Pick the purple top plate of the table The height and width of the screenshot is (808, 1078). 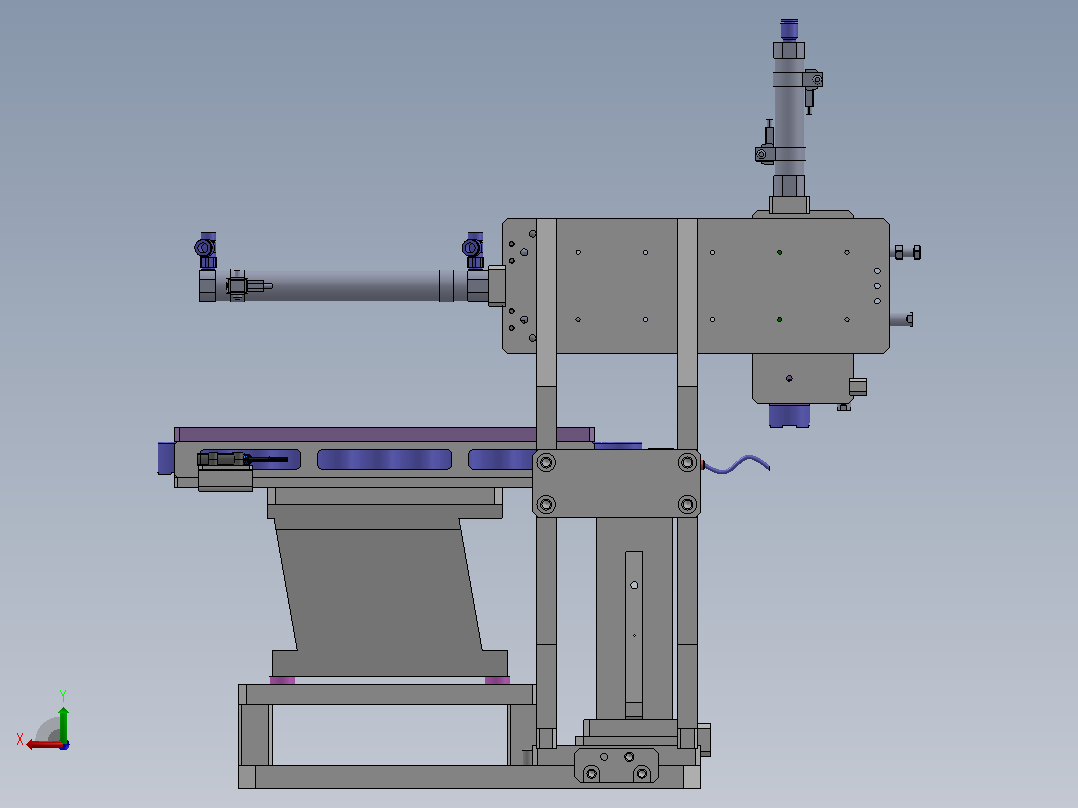[x=384, y=434]
